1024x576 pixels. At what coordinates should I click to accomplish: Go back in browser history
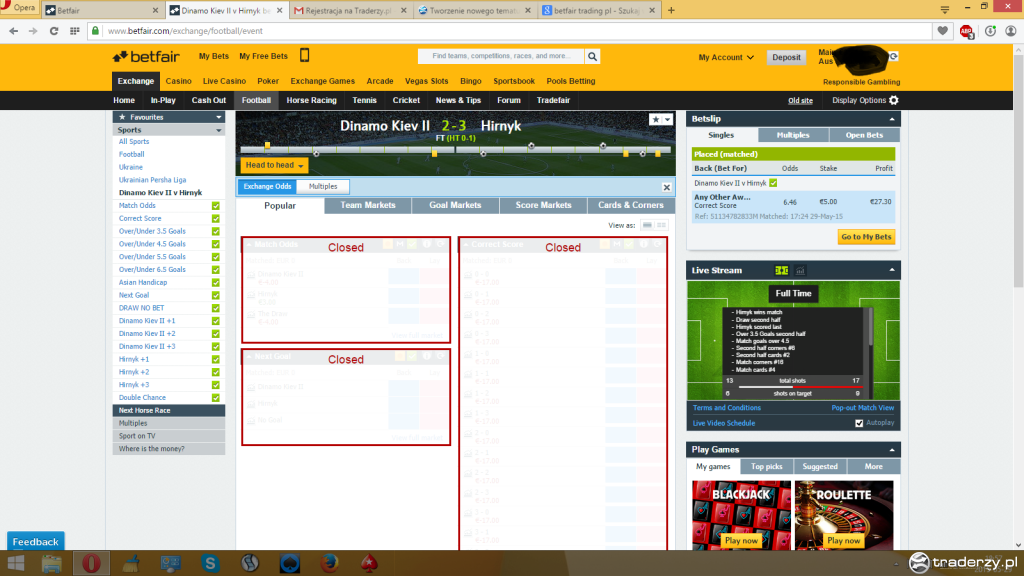click(13, 31)
